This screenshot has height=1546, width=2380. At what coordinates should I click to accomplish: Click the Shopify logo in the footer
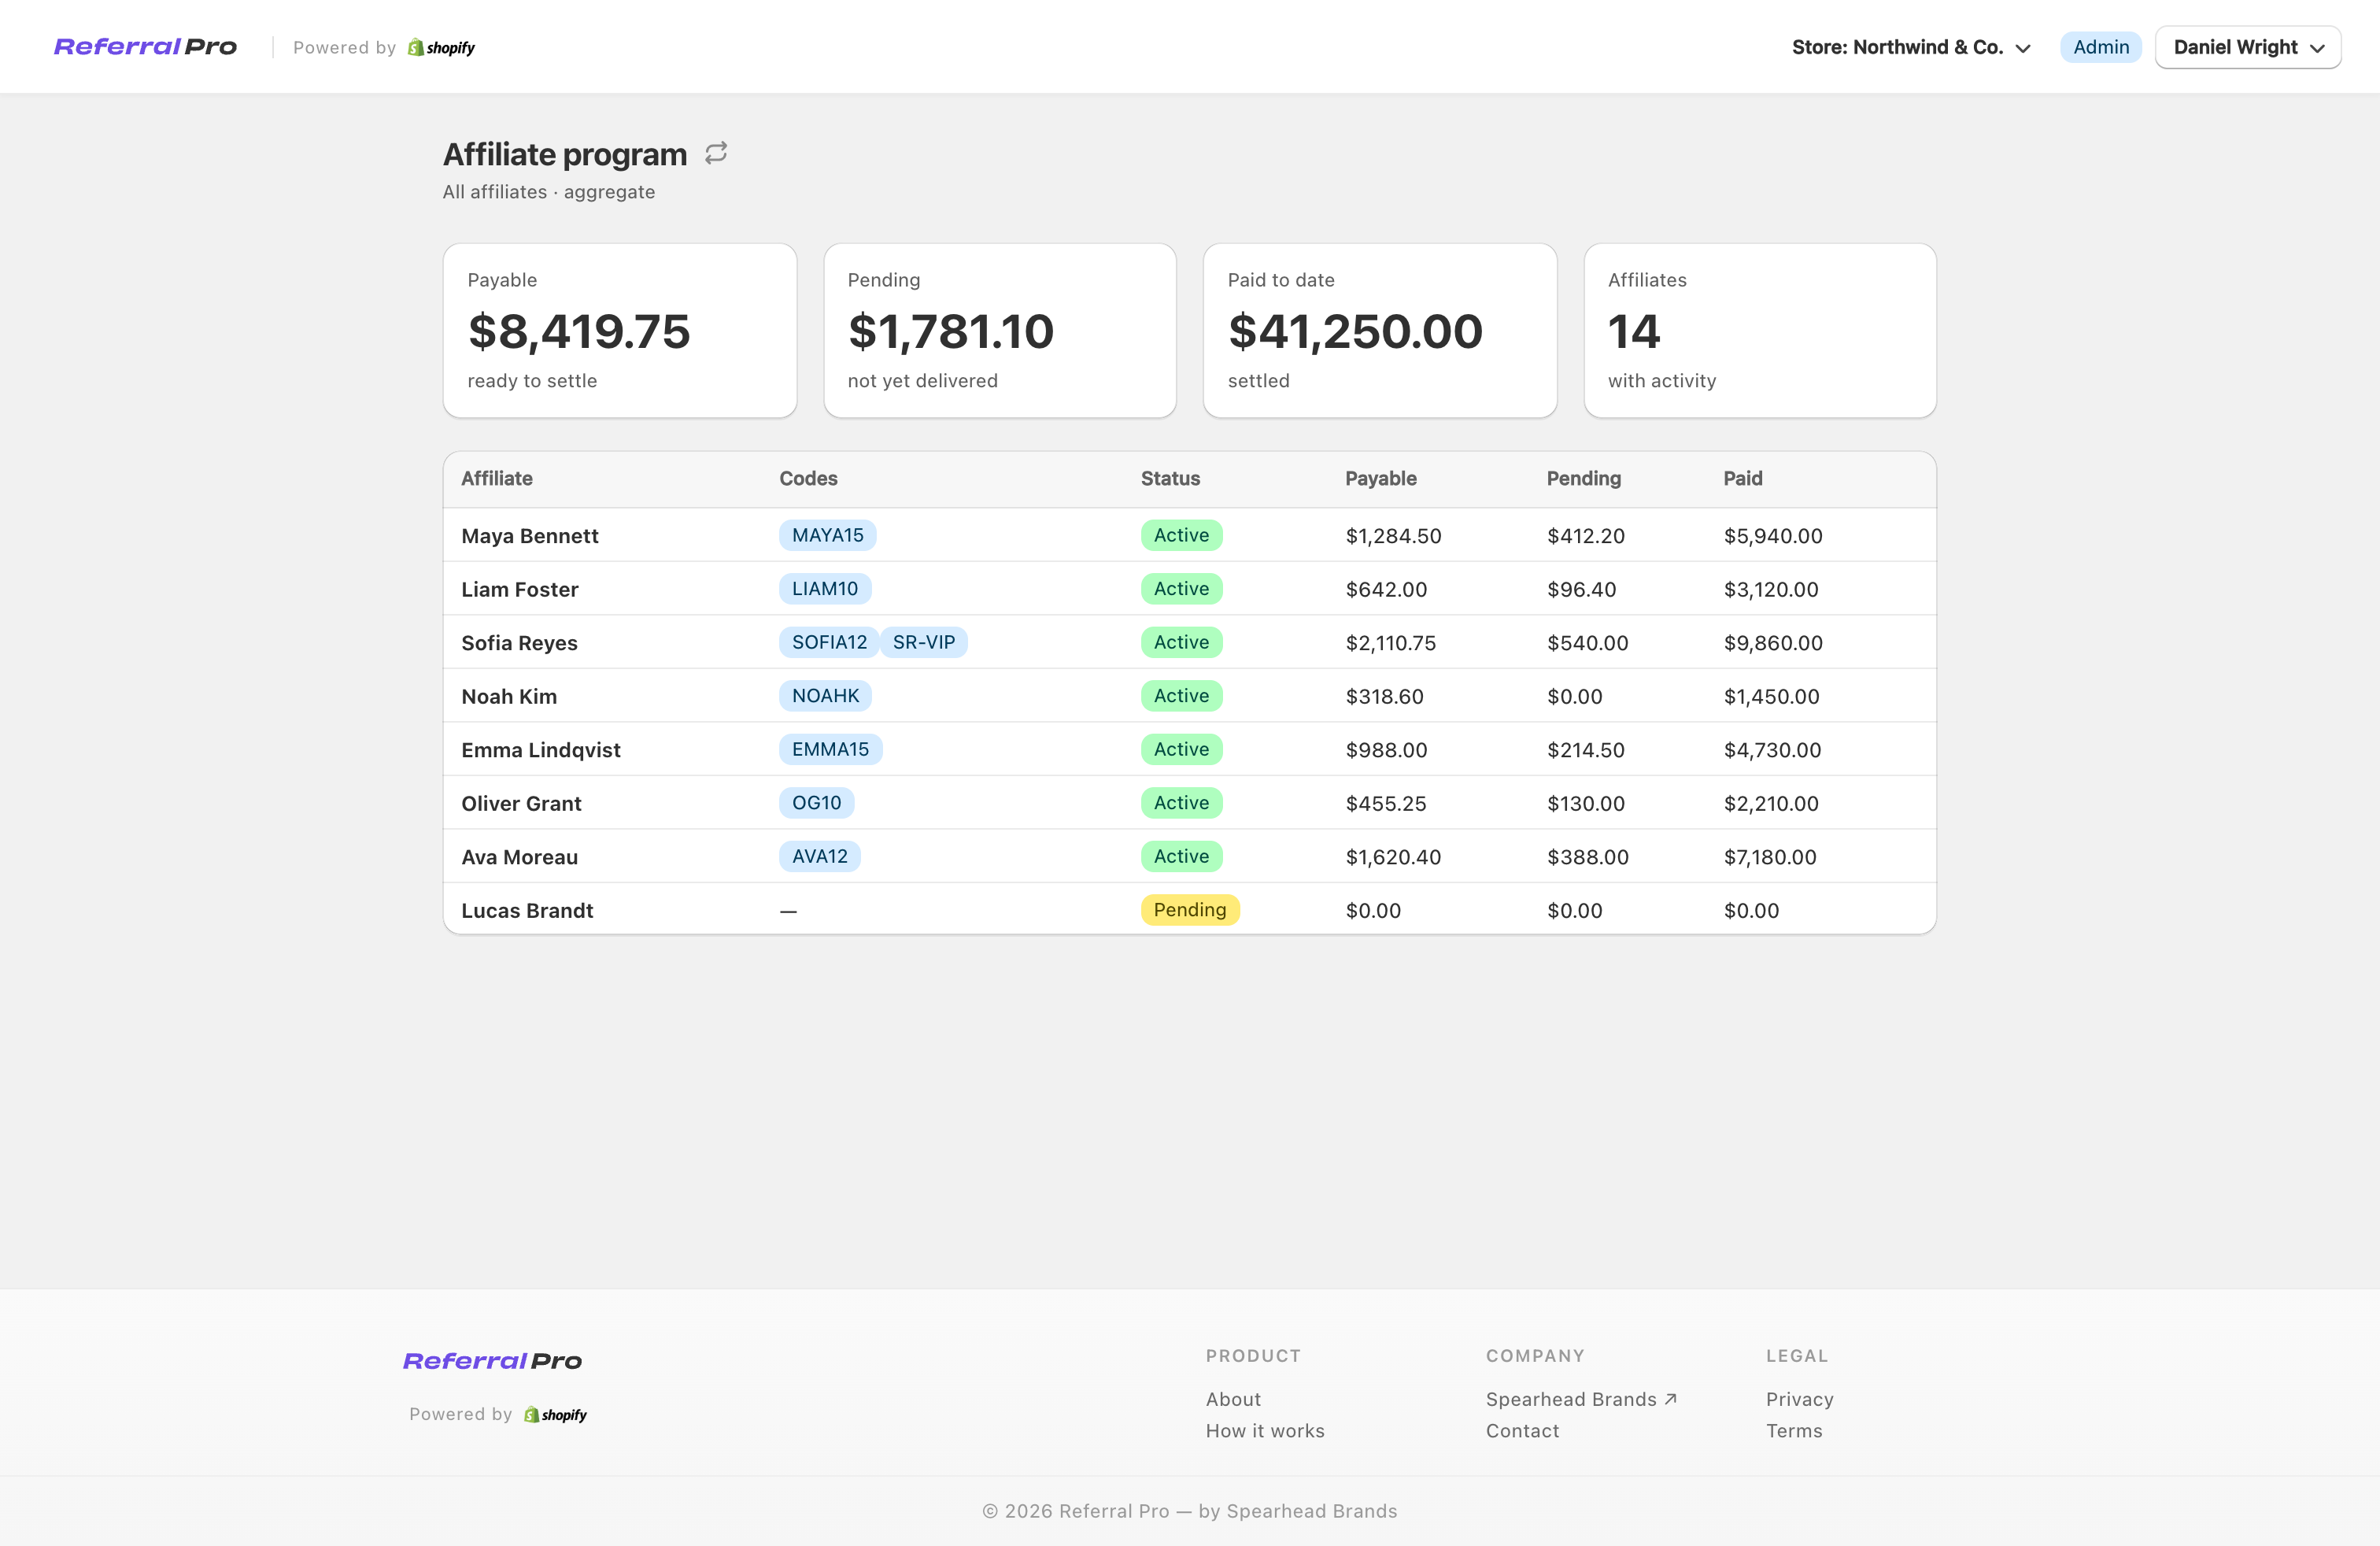tap(556, 1415)
